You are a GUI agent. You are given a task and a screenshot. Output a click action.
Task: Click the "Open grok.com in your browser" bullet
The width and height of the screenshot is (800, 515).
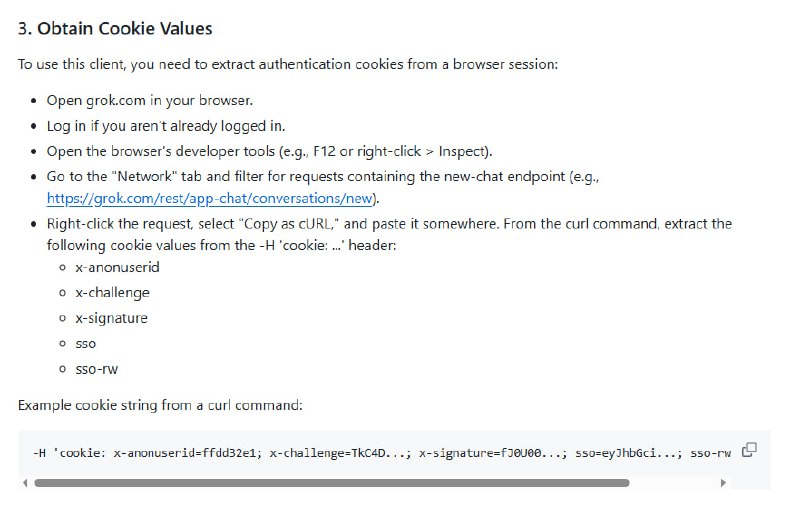click(149, 101)
